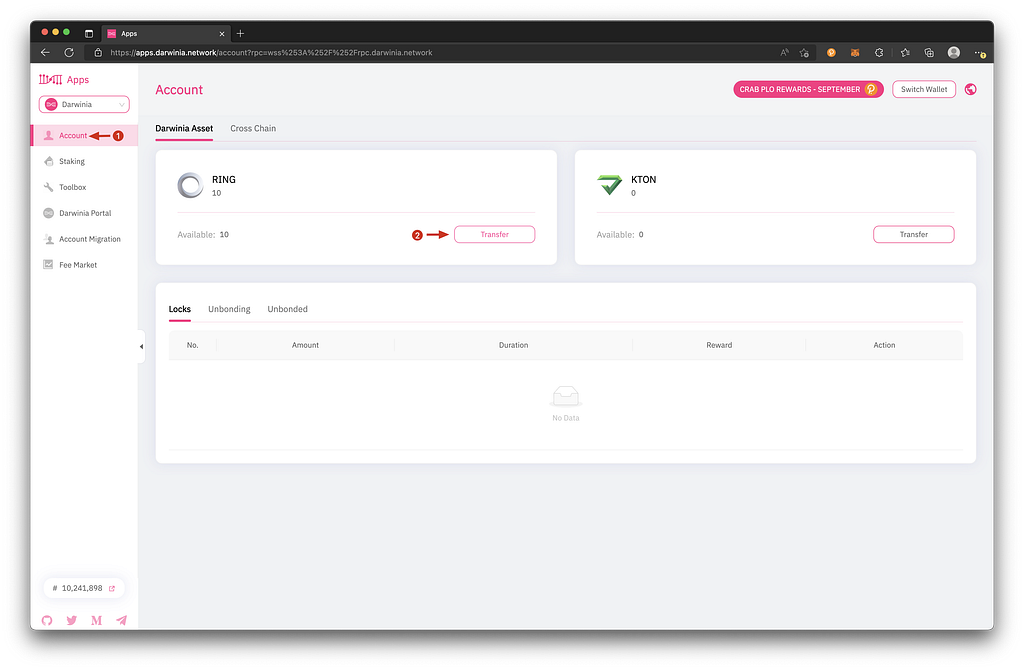Click the Duration column header
Viewport: 1024px width, 670px height.
[513, 345]
